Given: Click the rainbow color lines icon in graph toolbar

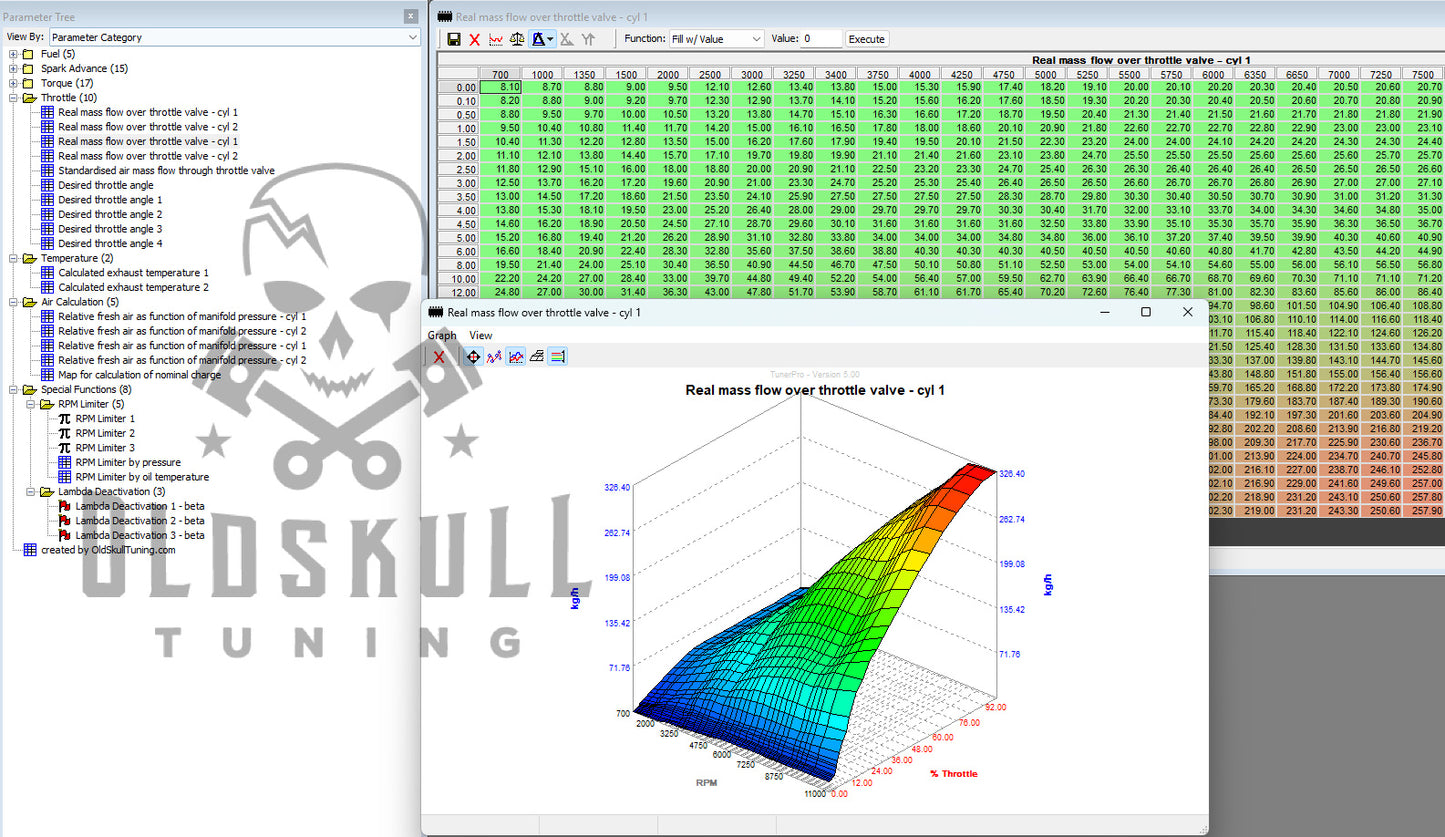Looking at the screenshot, I should click(x=558, y=356).
